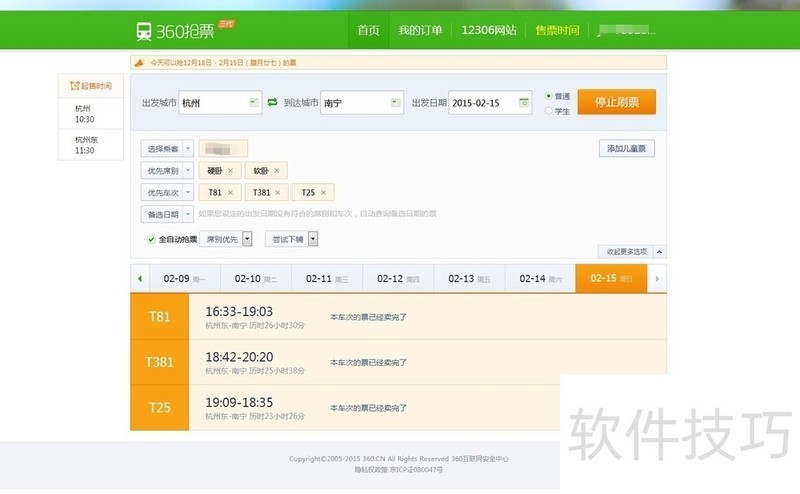Remove T81 train tag

pos(230,192)
